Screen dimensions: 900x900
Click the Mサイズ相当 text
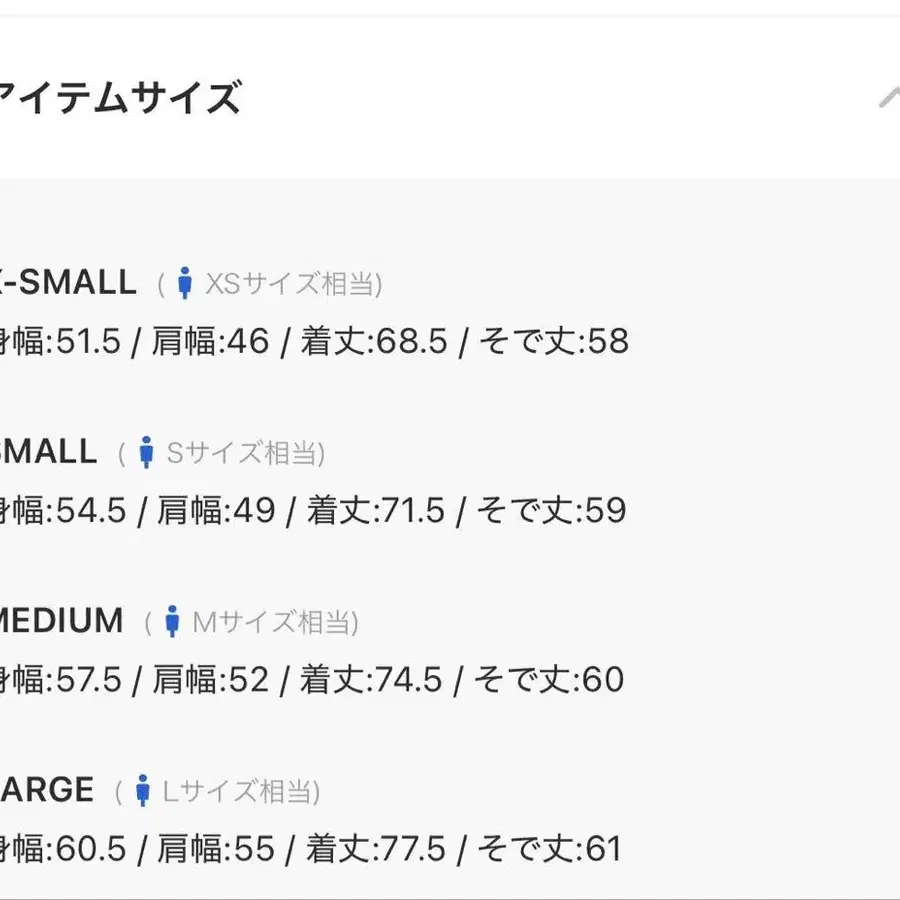point(274,622)
